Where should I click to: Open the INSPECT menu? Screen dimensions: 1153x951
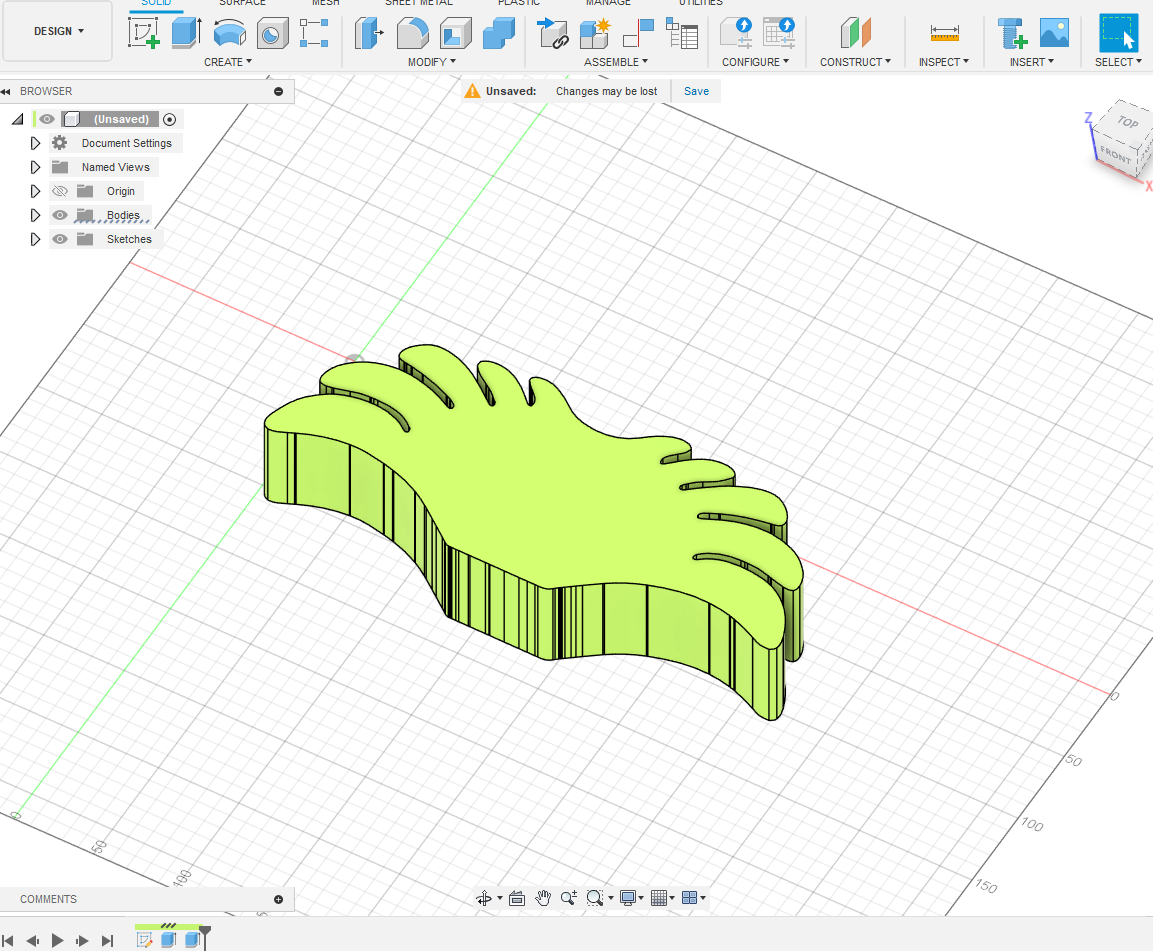[943, 62]
